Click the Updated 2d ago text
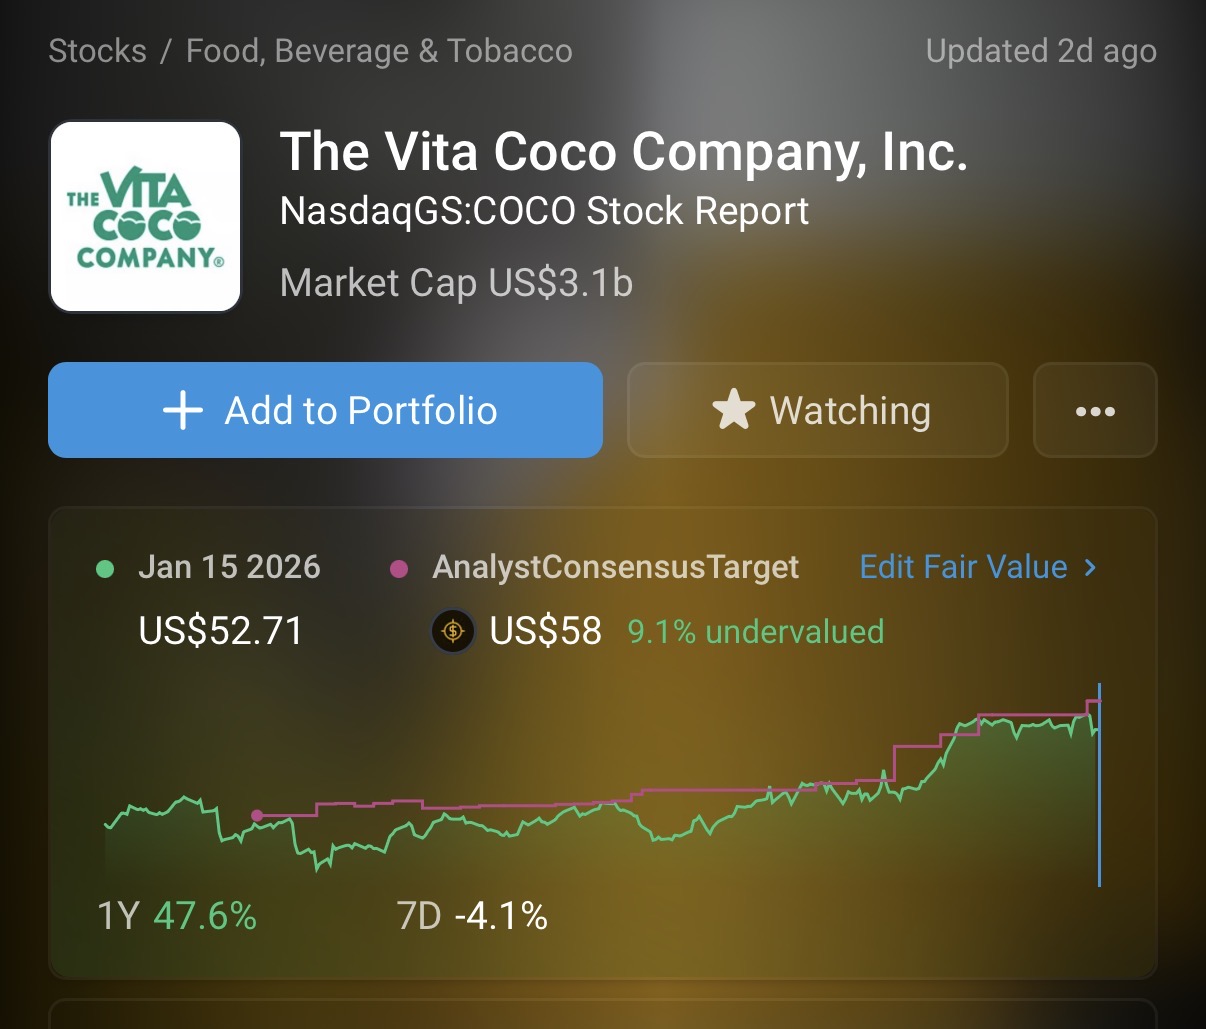The image size is (1206, 1029). (1041, 51)
